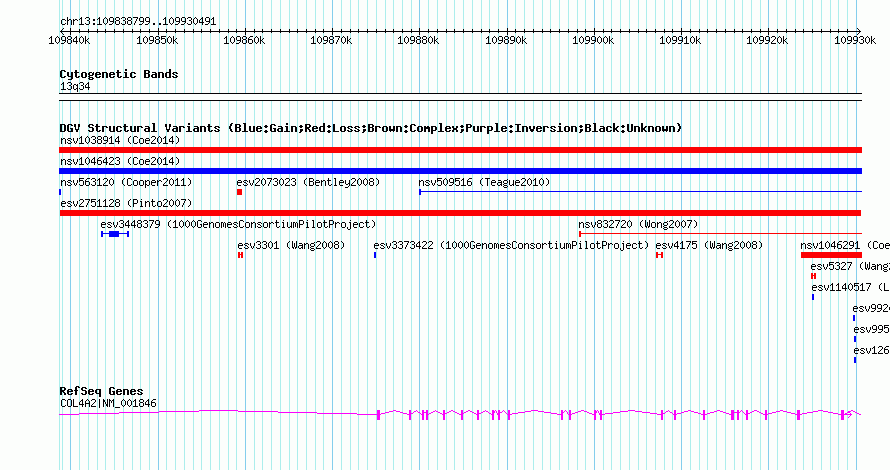Click the 109930k ruler tick label
This screenshot has height=470, width=890.
point(855,40)
